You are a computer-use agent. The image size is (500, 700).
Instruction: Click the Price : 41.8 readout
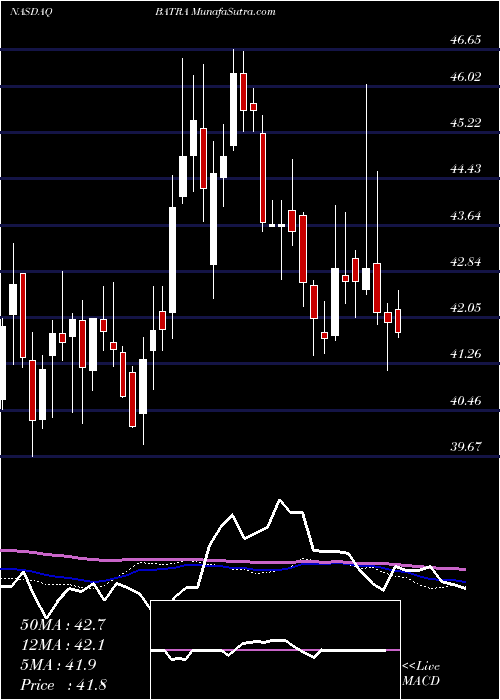tap(63, 685)
